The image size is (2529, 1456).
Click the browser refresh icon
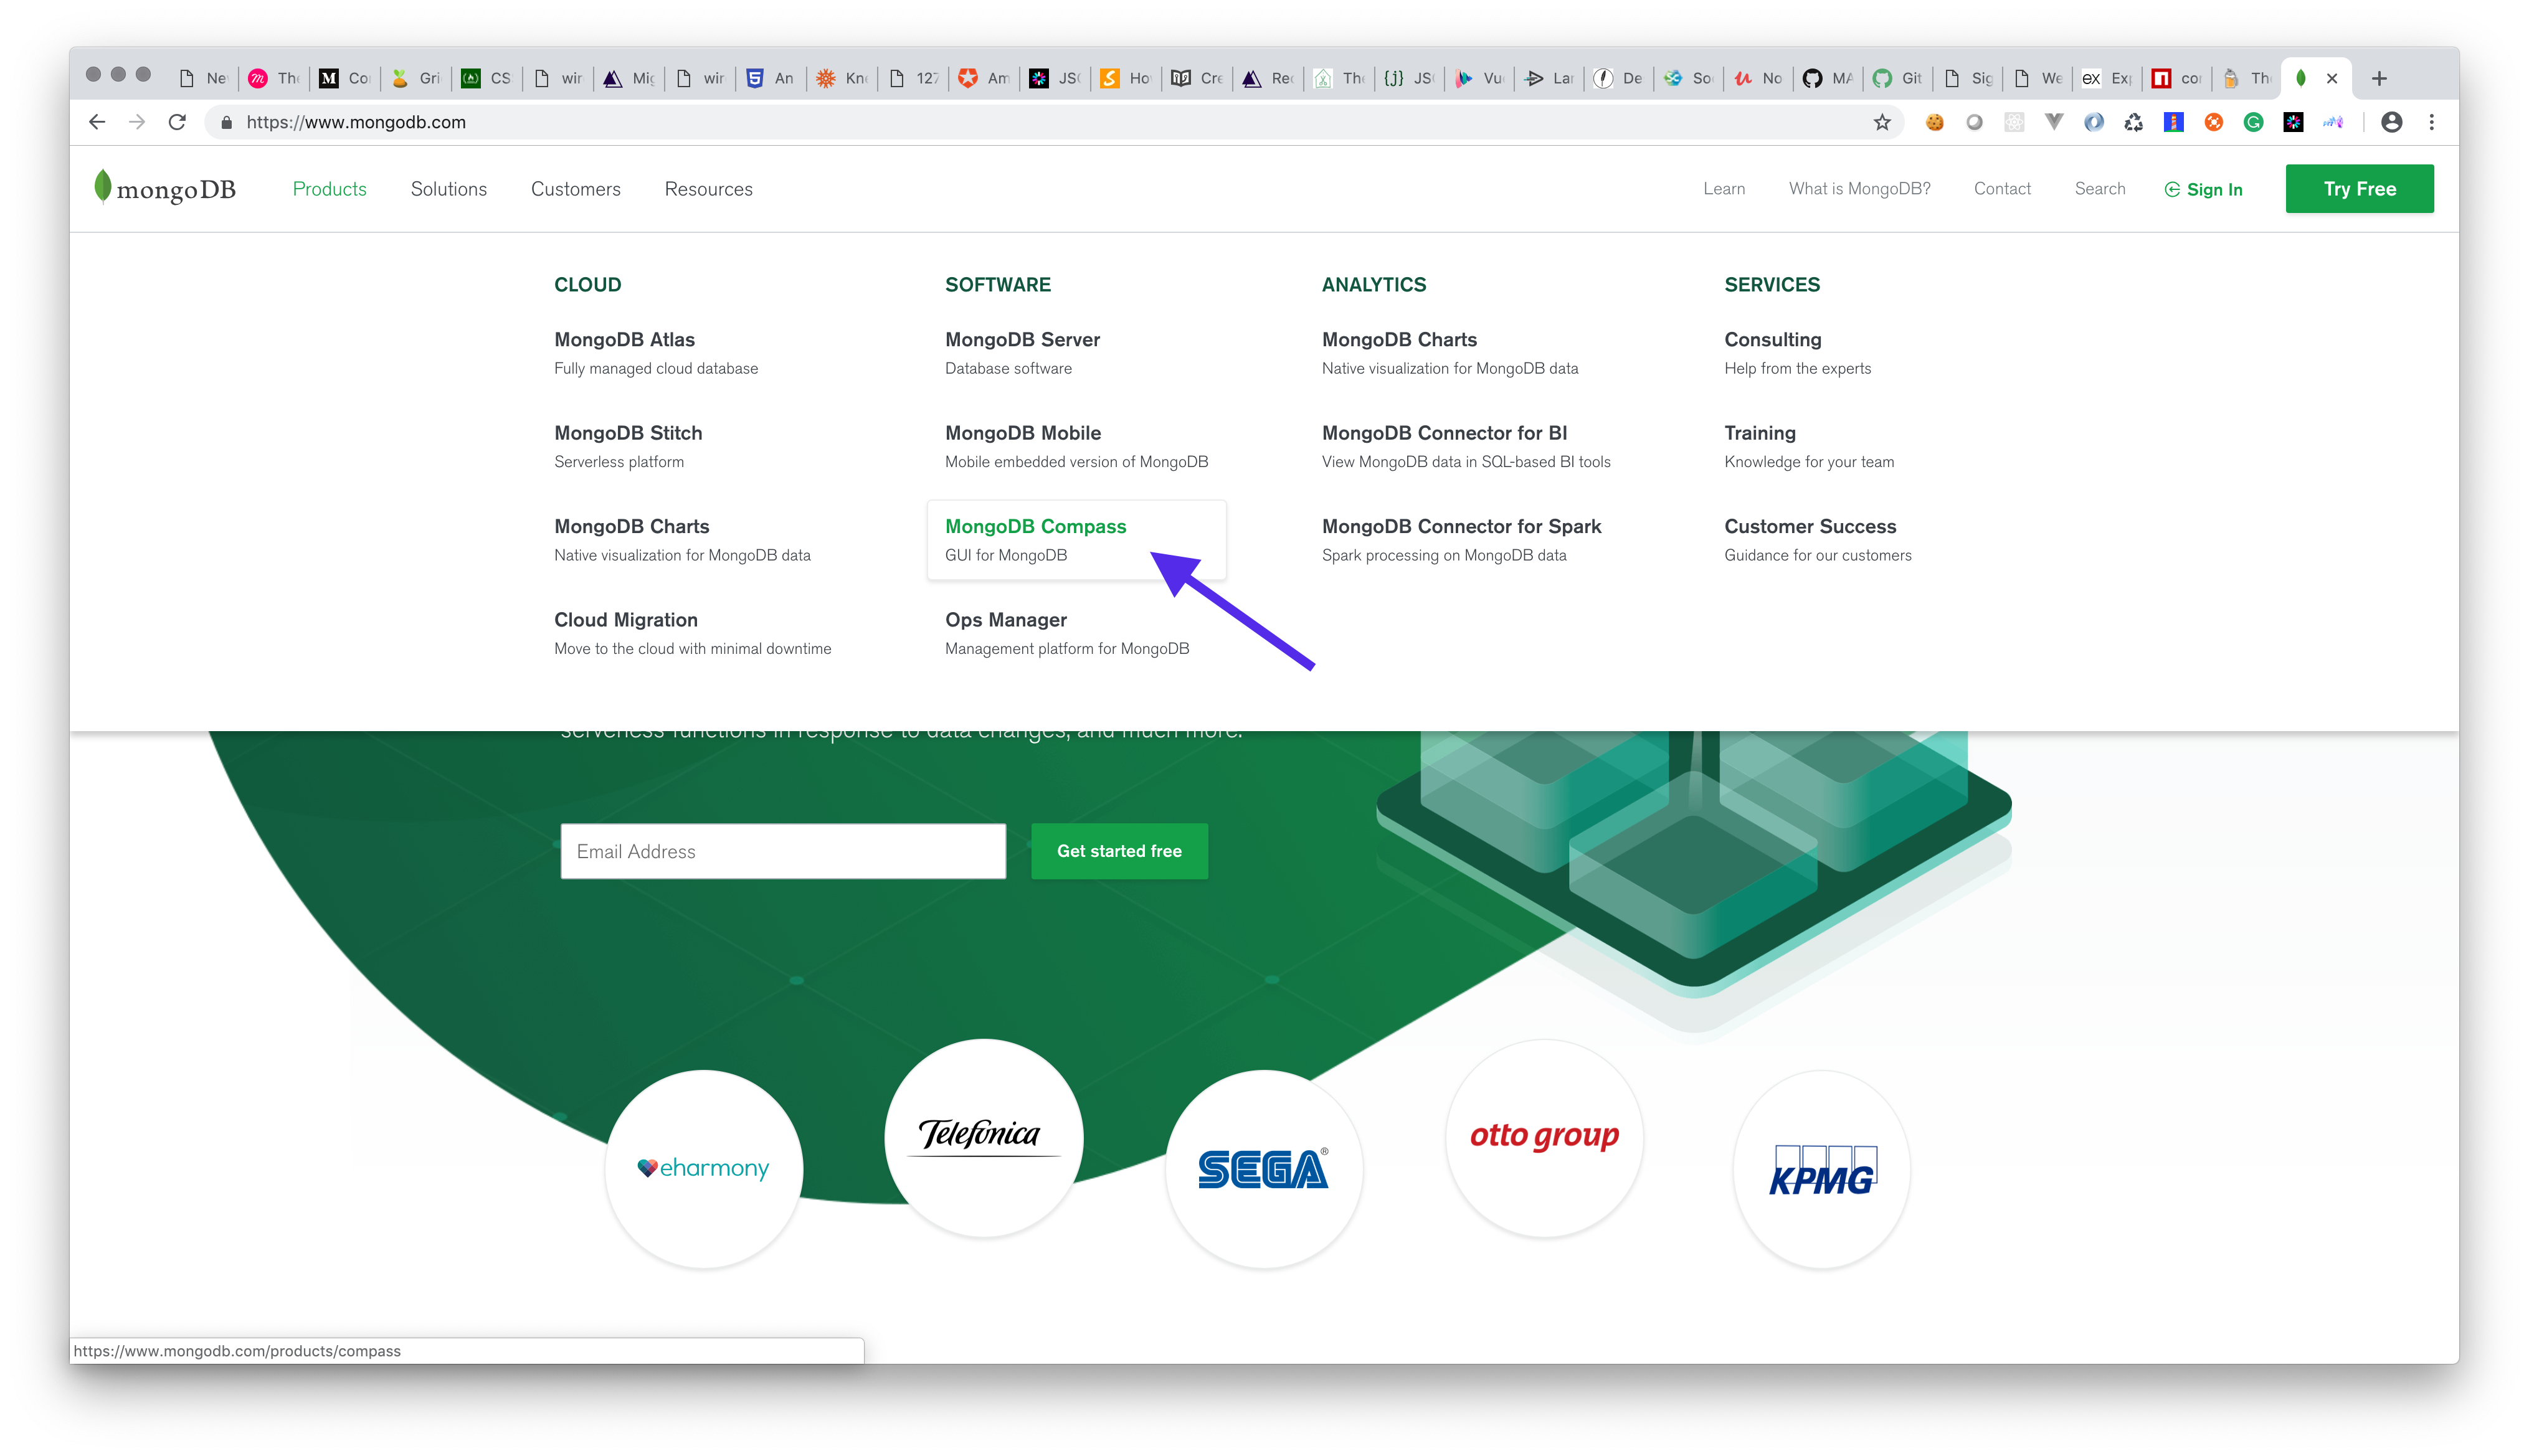[x=177, y=121]
